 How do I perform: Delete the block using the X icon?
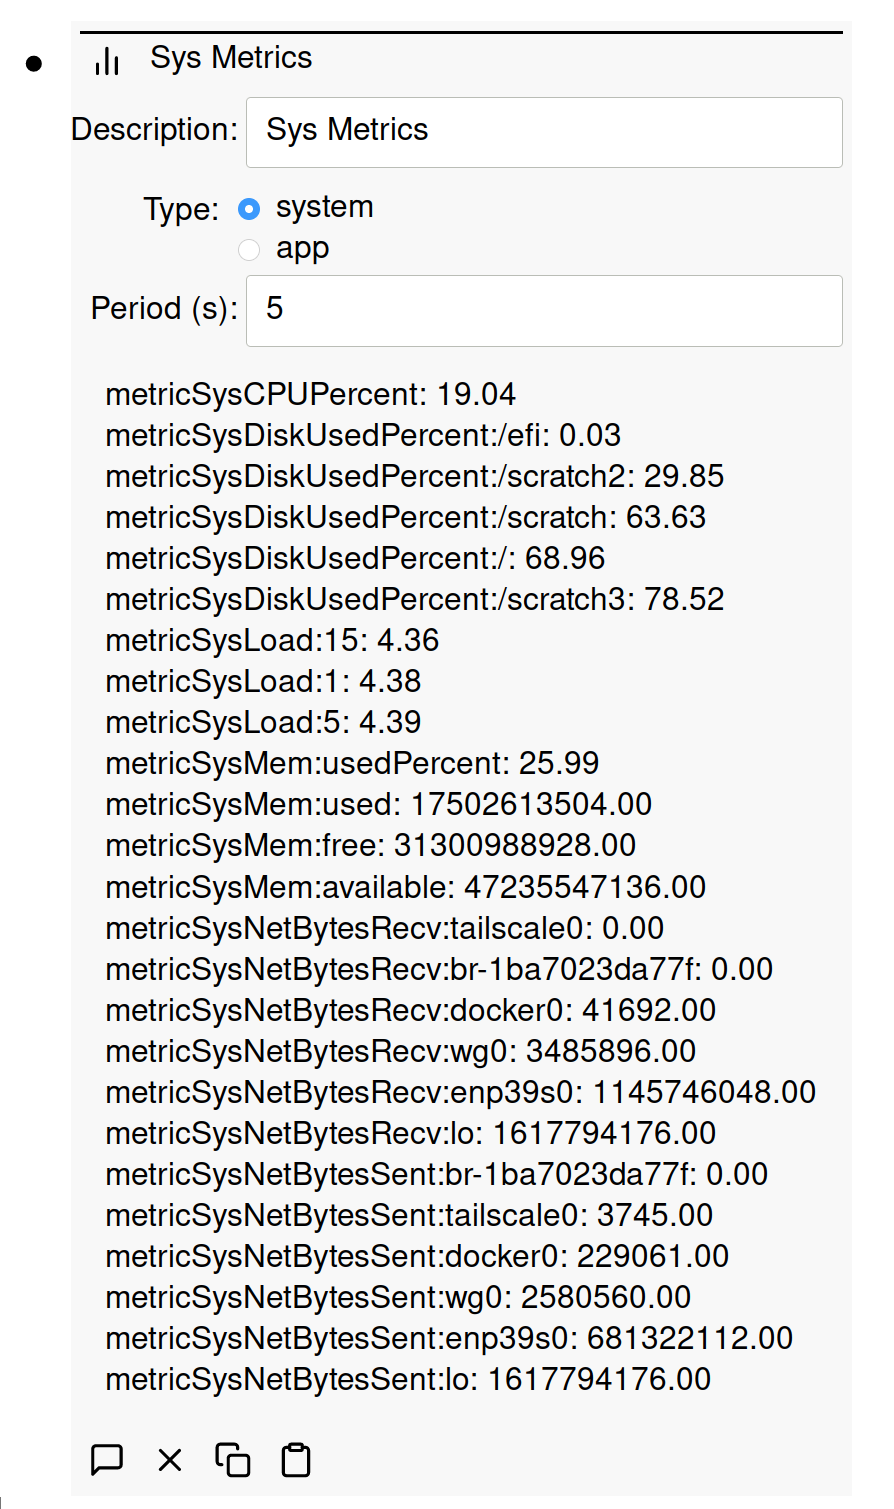169,1459
